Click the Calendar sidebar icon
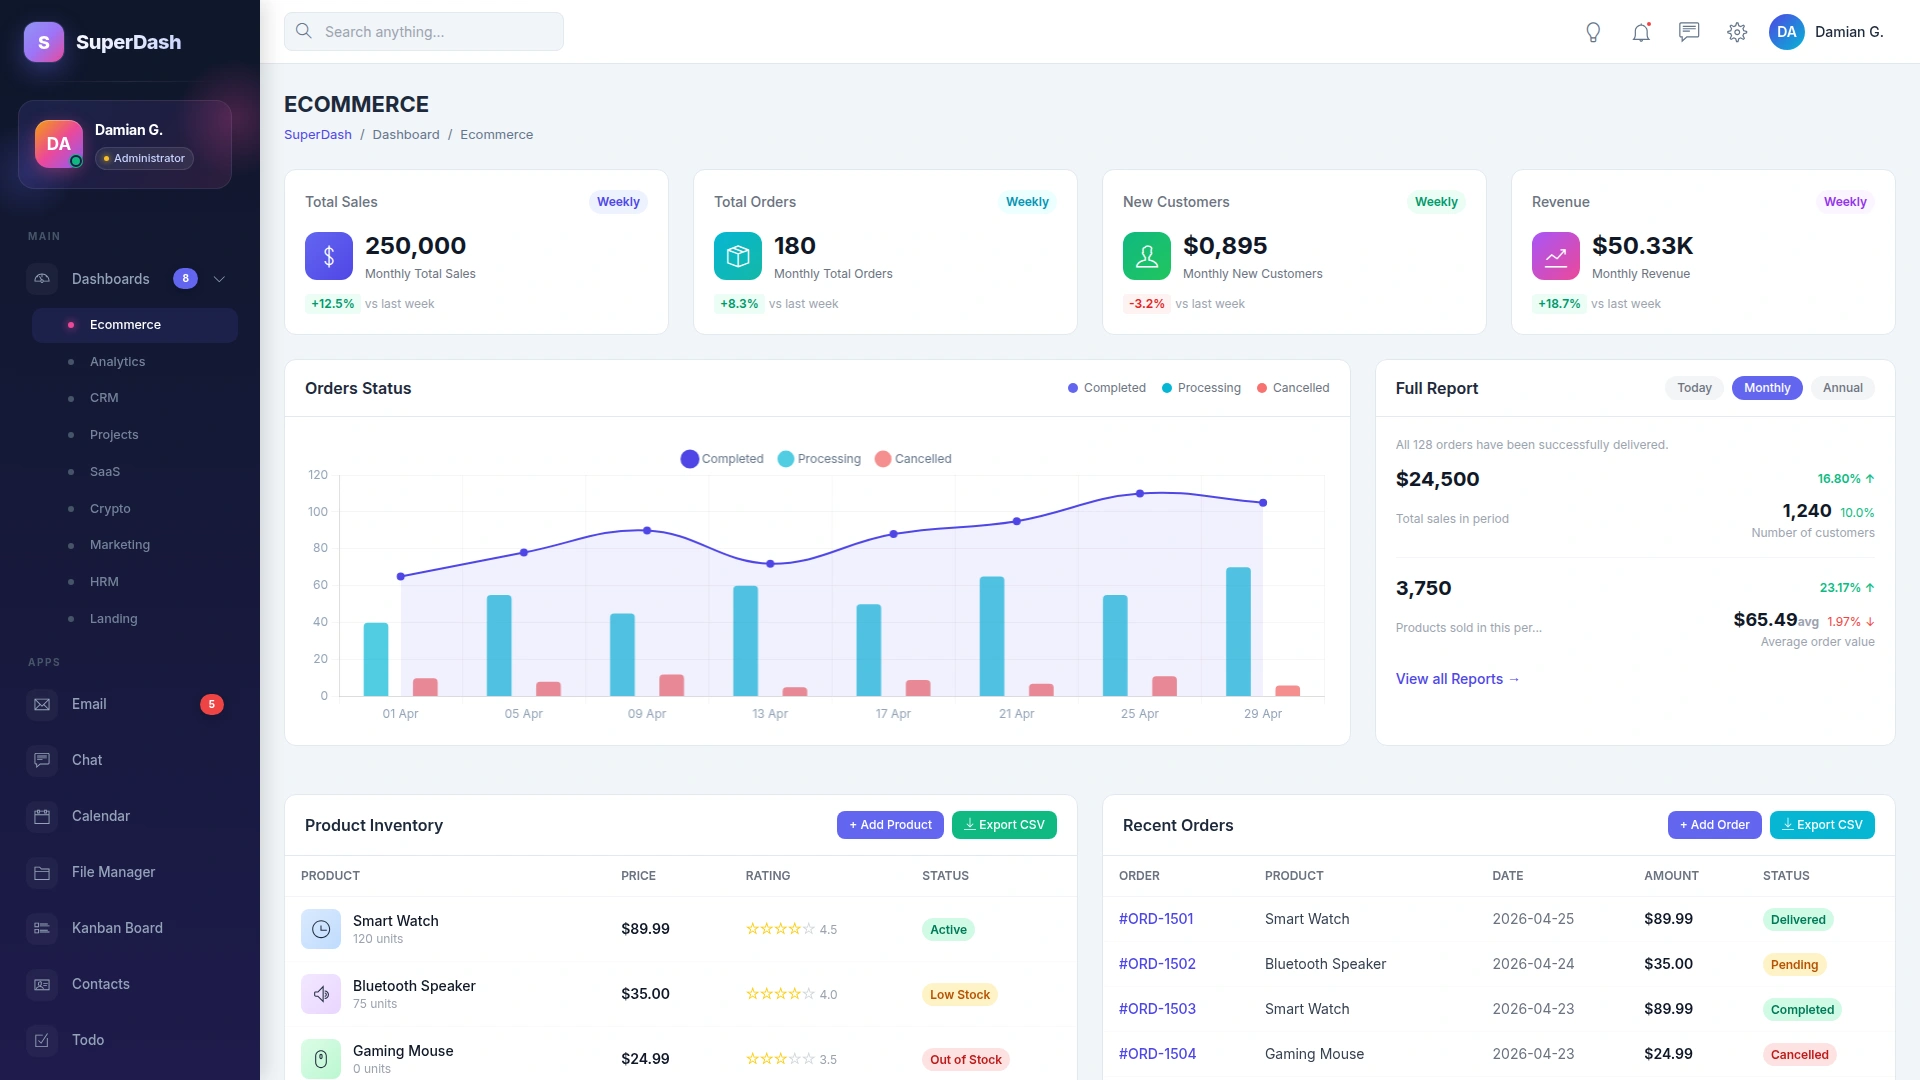The height and width of the screenshot is (1080, 1920). (x=42, y=816)
